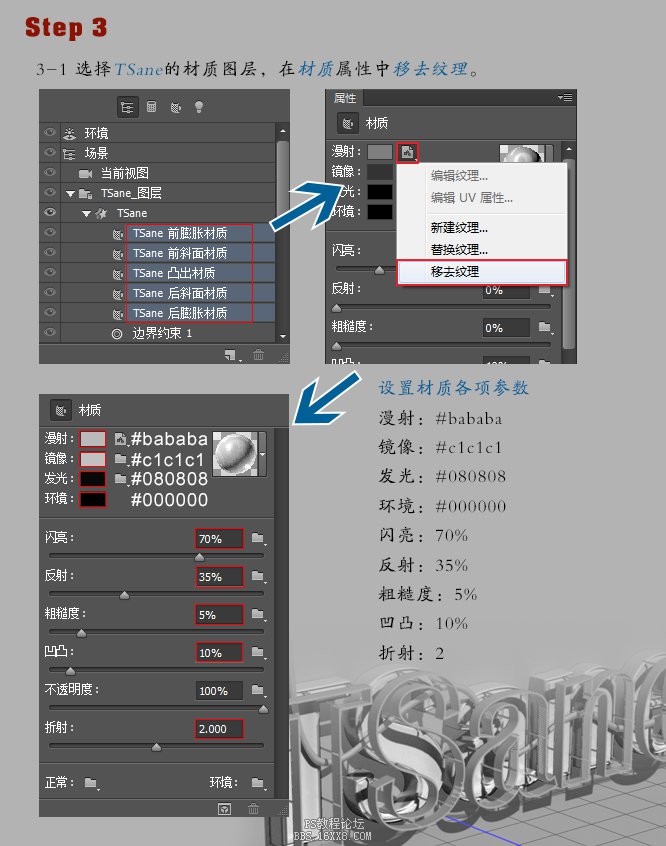Screen dimensions: 666x846
Task: Click the 闪亮 slider handle at 70%
Action: [x=199, y=557]
